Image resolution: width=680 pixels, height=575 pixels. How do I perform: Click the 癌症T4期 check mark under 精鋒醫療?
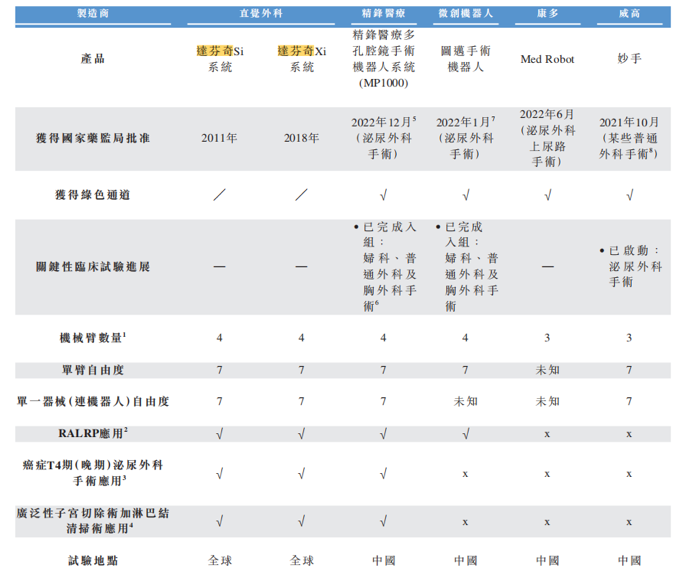[x=383, y=474]
